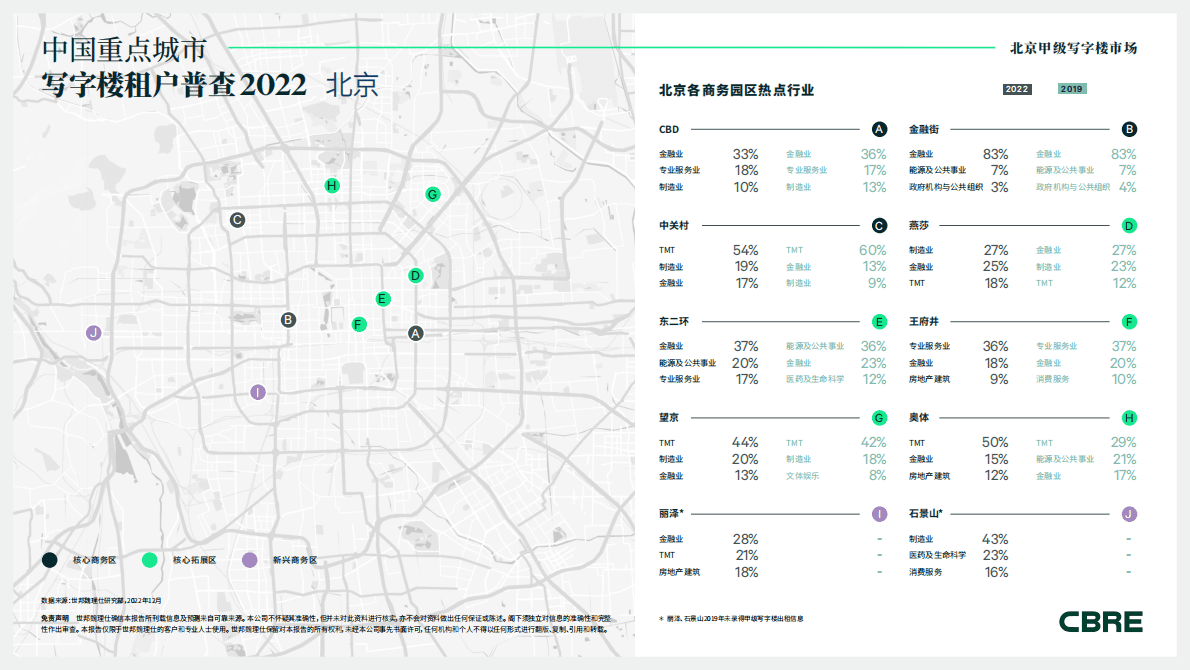Select the purple I badge next to 丽泽
This screenshot has width=1190, height=670.
(878, 513)
